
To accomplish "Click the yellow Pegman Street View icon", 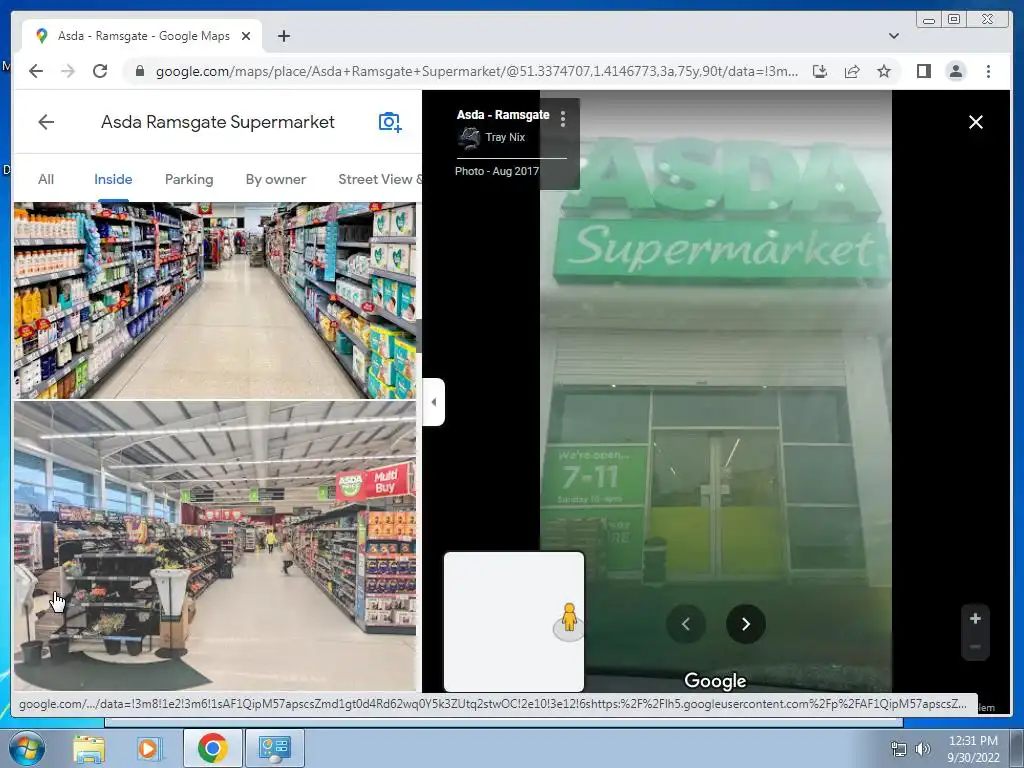I will pyautogui.click(x=569, y=618).
